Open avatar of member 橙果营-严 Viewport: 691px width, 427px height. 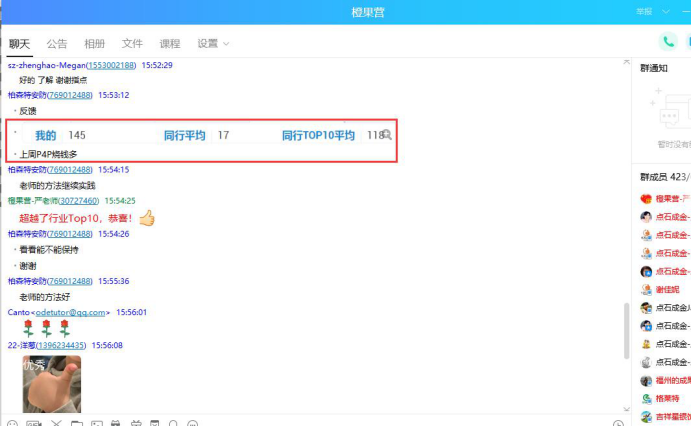646,199
